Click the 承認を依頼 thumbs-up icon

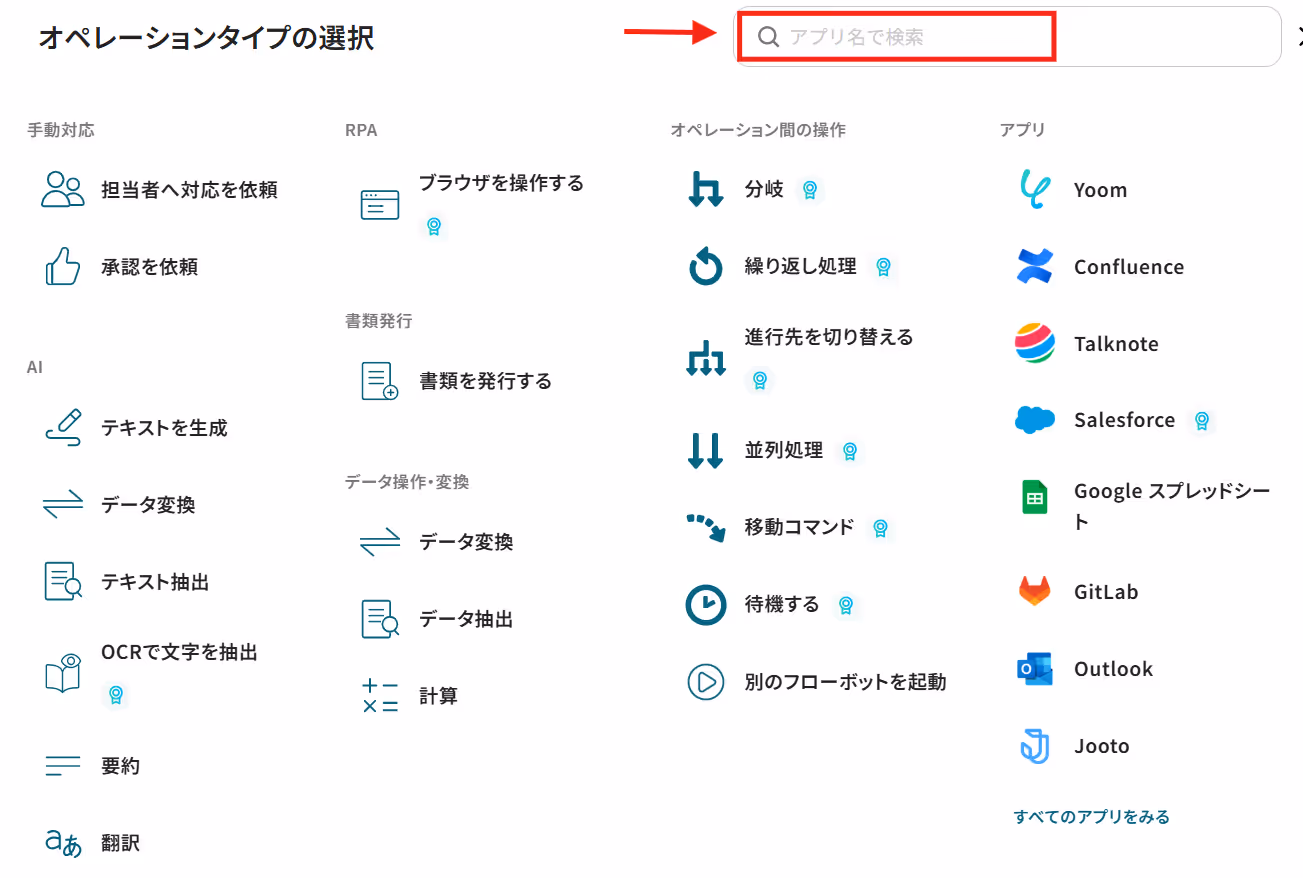pyautogui.click(x=63, y=267)
